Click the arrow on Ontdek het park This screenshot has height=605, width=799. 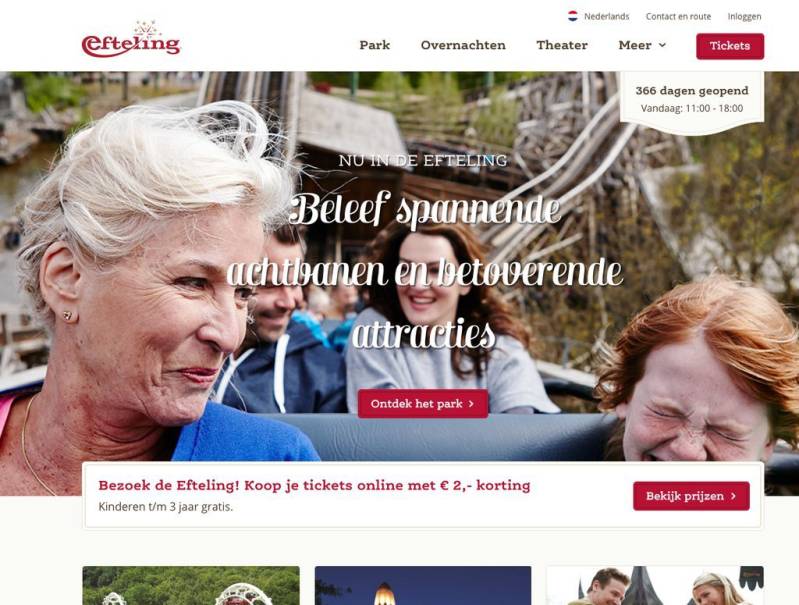tap(471, 404)
